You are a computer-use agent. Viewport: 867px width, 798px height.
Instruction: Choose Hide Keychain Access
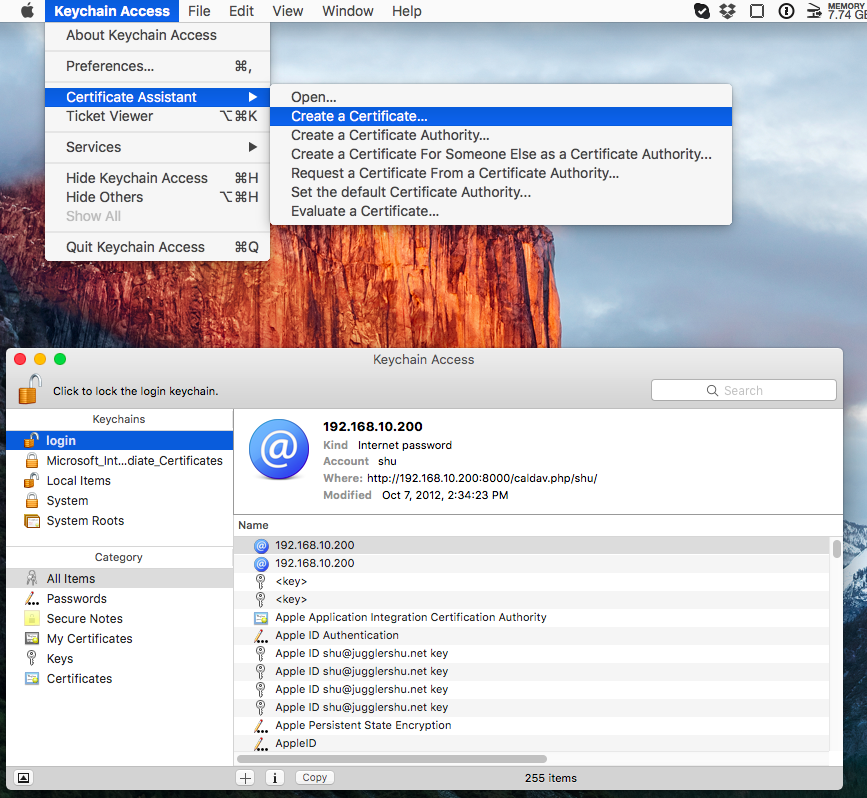click(157, 178)
